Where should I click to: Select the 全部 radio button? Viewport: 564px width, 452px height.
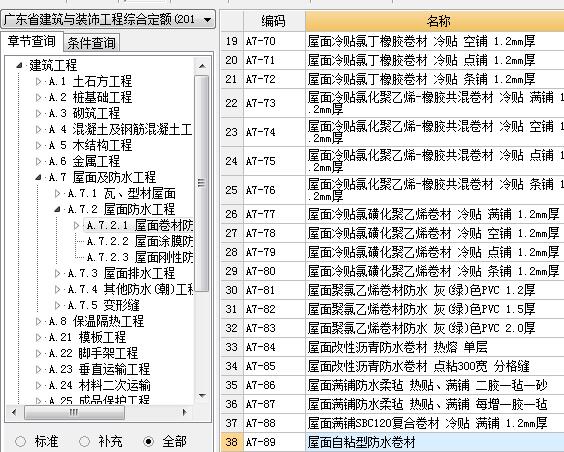coord(149,441)
